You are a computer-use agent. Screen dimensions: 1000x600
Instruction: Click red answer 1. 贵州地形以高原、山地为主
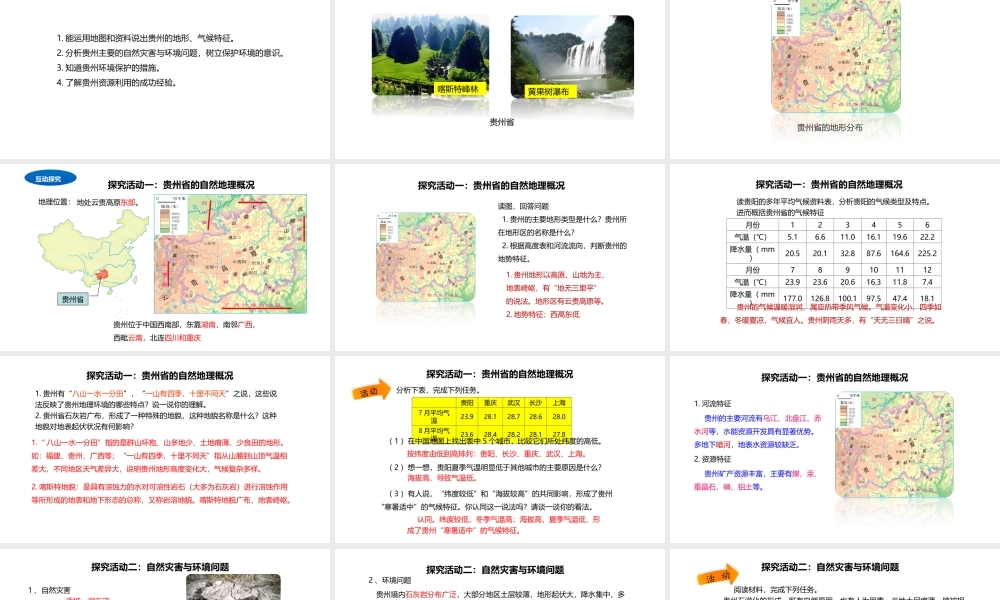click(x=555, y=288)
